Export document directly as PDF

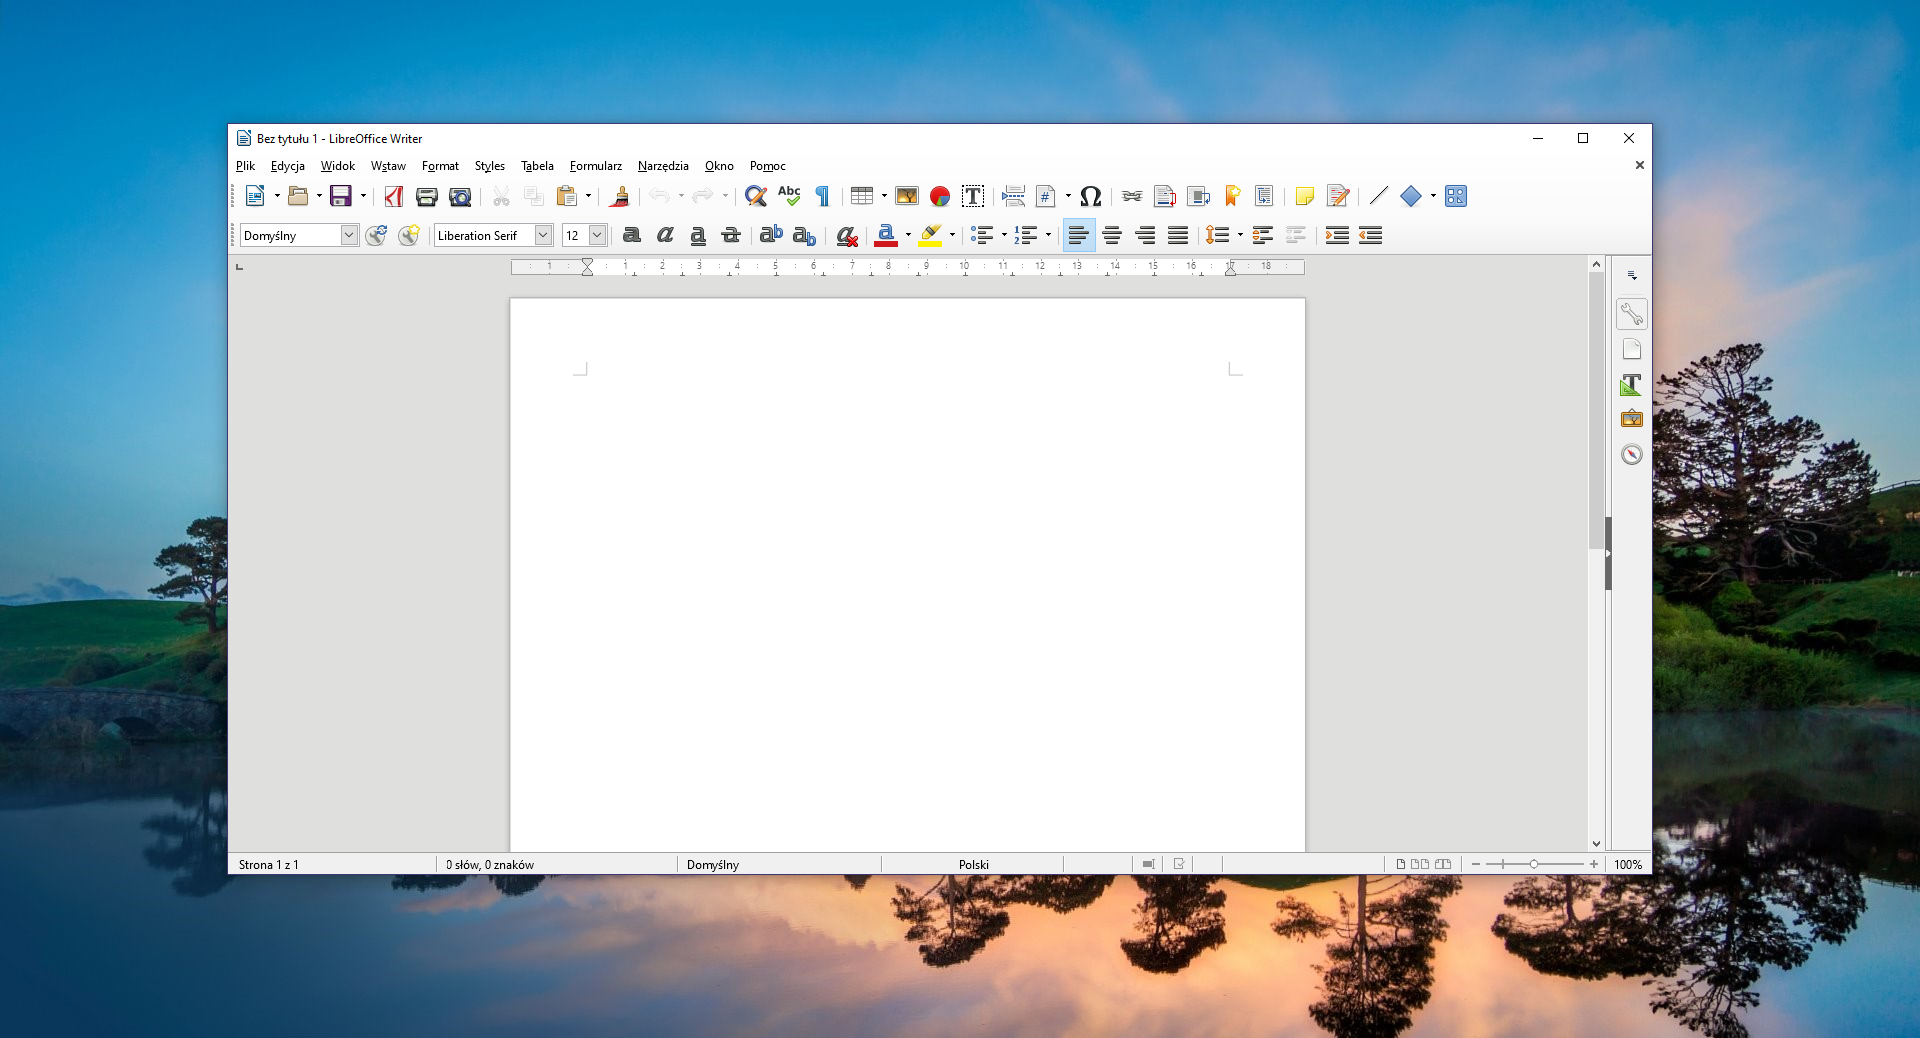coord(394,196)
